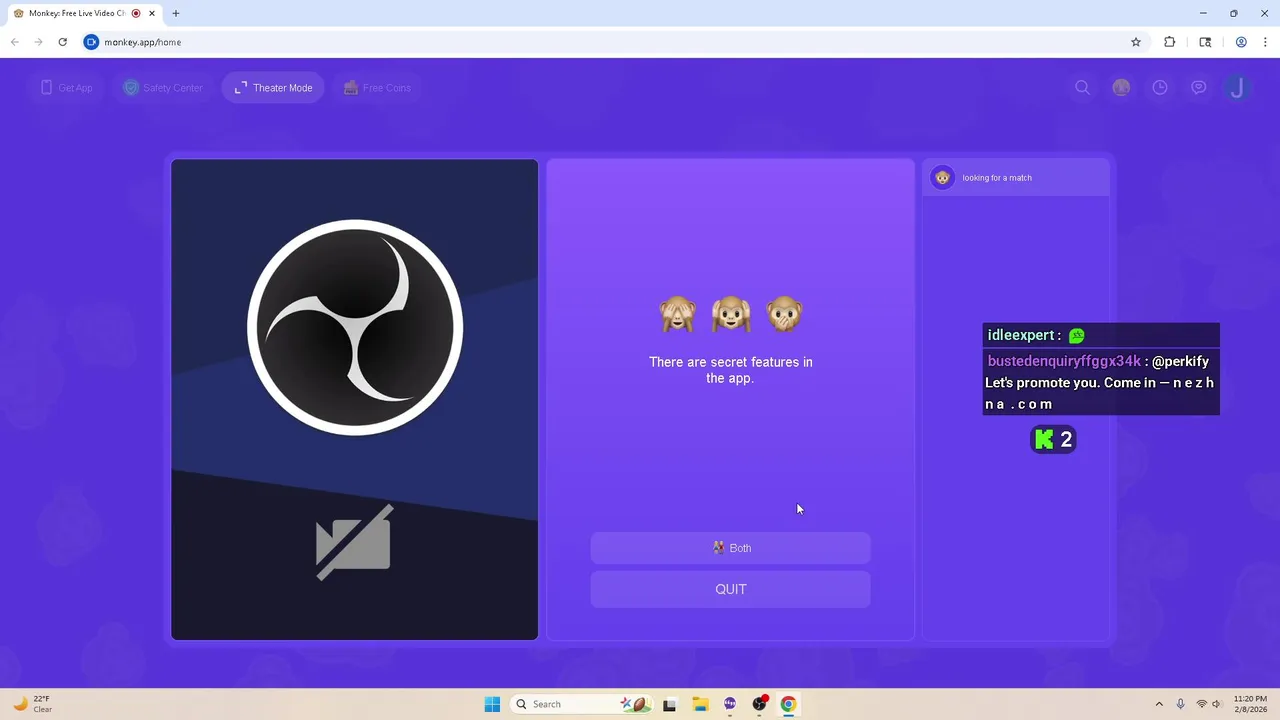Open a new browser tab
1280x720 pixels.
[176, 13]
